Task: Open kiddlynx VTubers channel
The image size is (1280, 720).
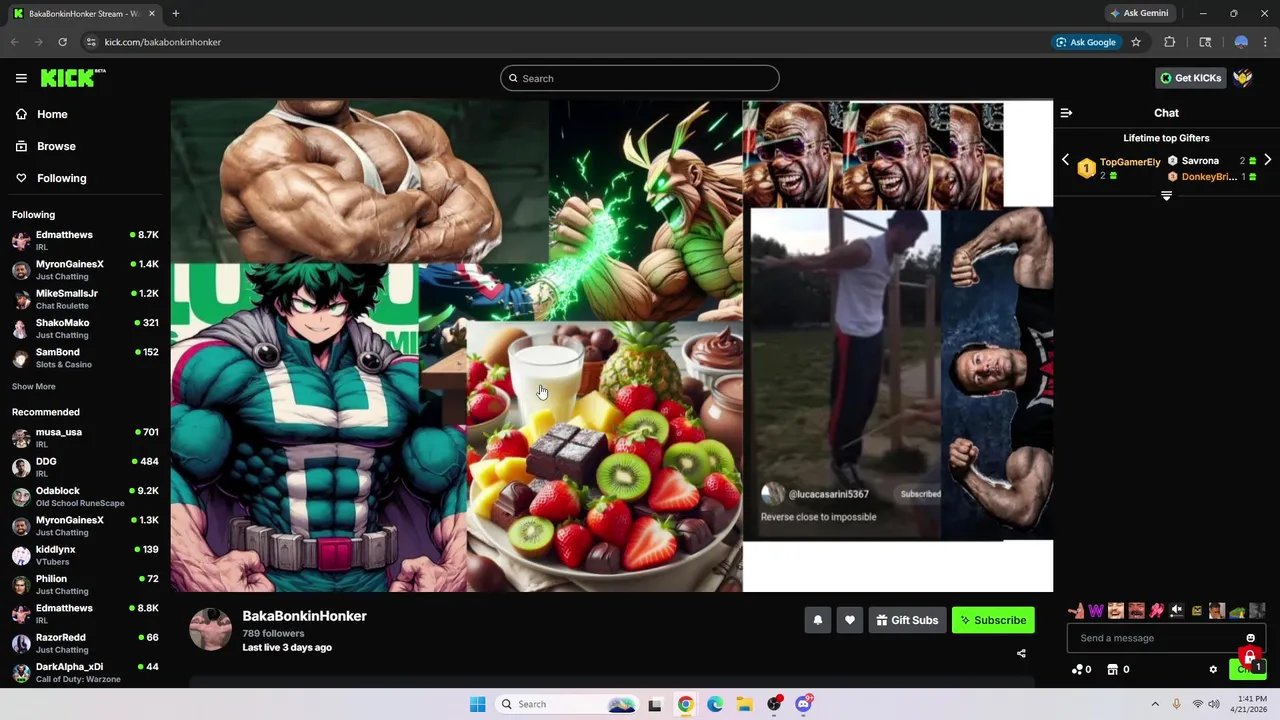Action: click(x=85, y=555)
